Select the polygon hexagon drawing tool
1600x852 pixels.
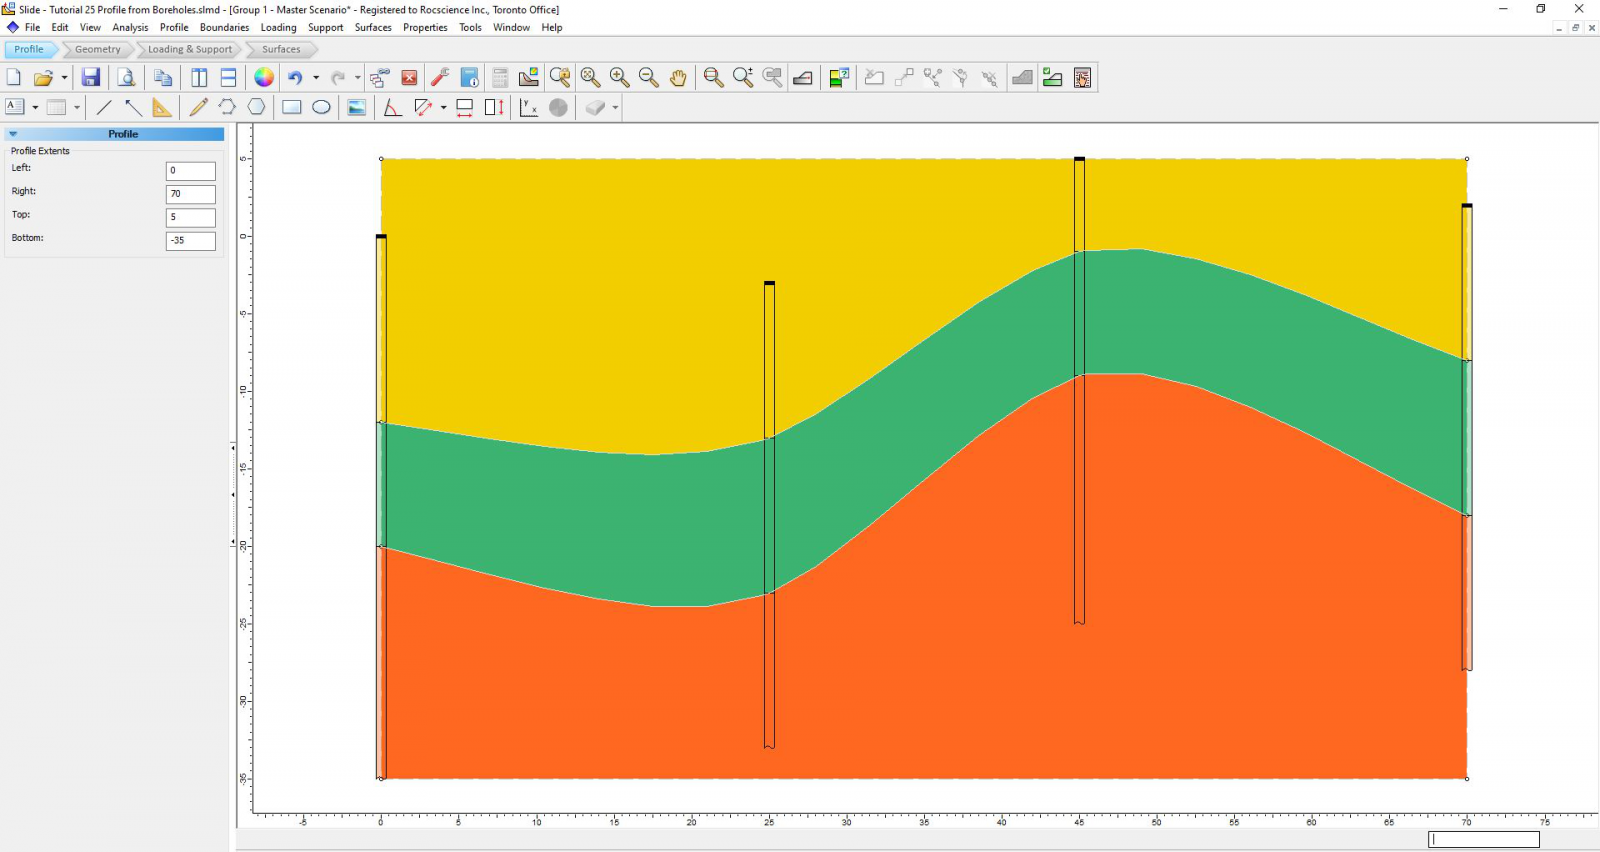[x=257, y=107]
